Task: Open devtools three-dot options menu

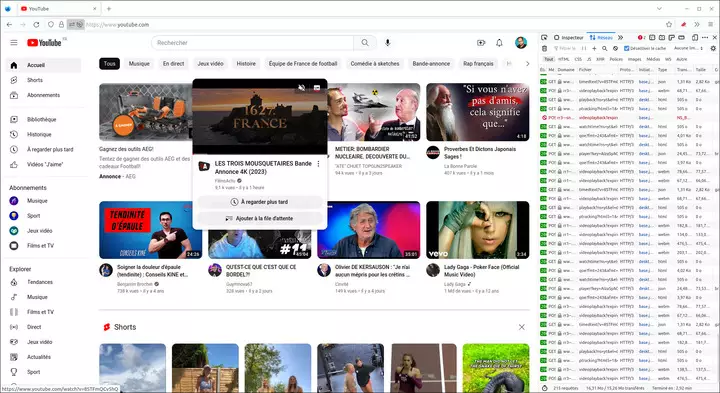Action: 705,37
